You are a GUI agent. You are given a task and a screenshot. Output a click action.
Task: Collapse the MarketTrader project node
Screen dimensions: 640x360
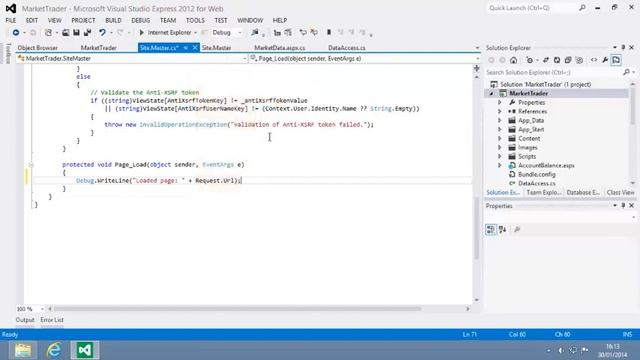coord(492,93)
